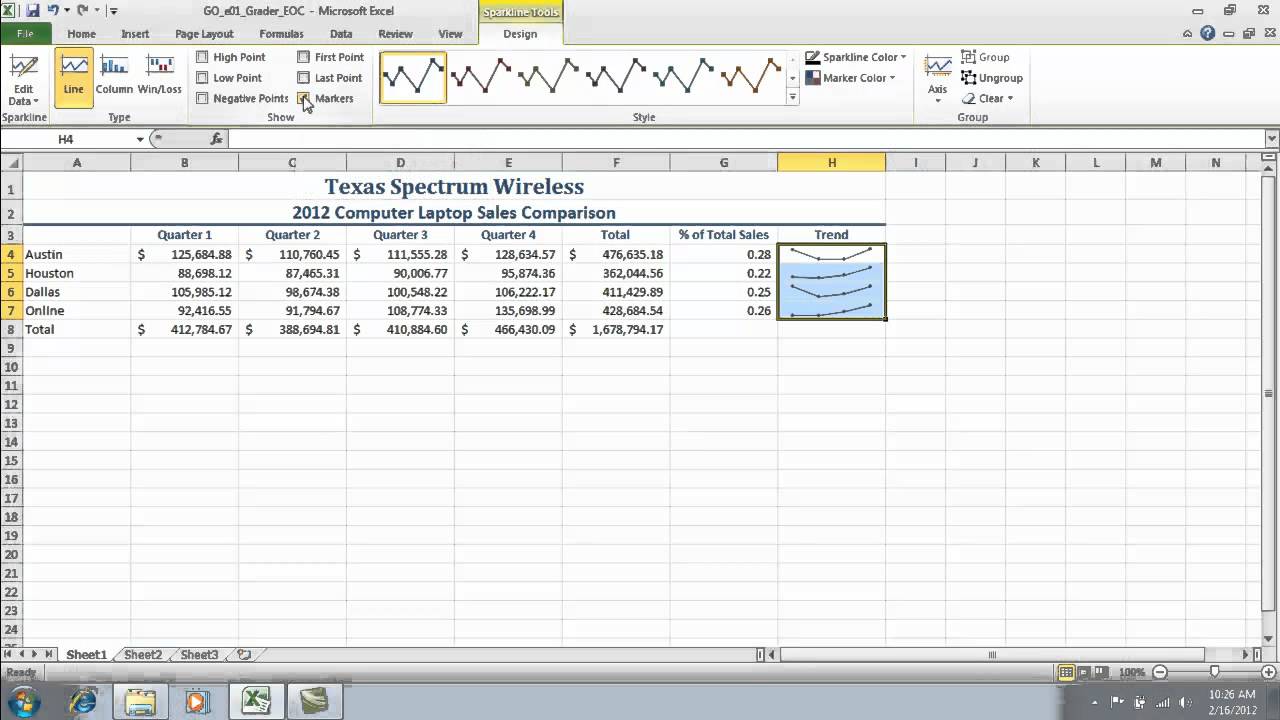Open the File tab

25,33
